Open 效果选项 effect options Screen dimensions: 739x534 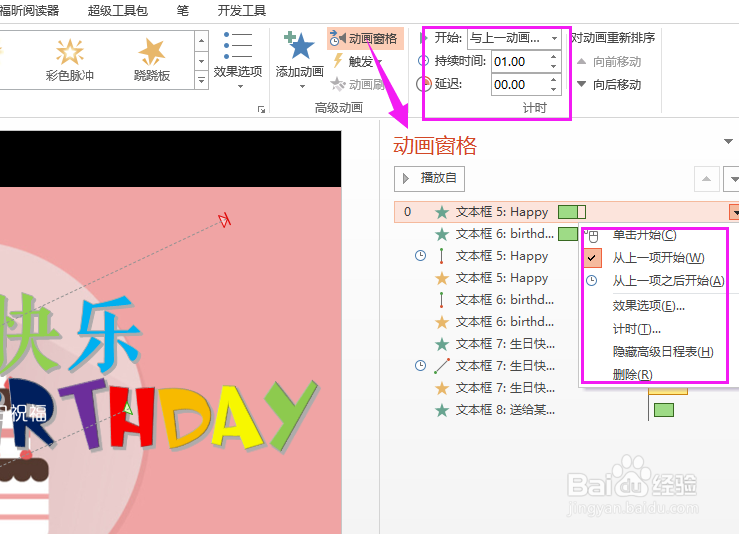[x=238, y=60]
